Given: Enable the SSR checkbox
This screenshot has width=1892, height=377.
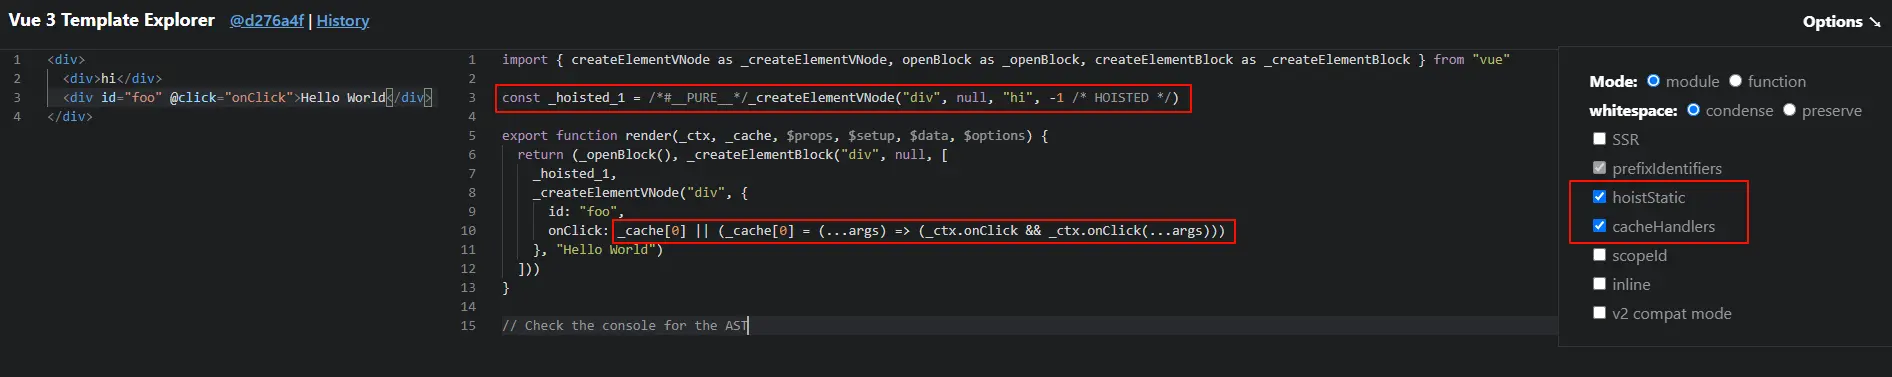Looking at the screenshot, I should point(1599,139).
